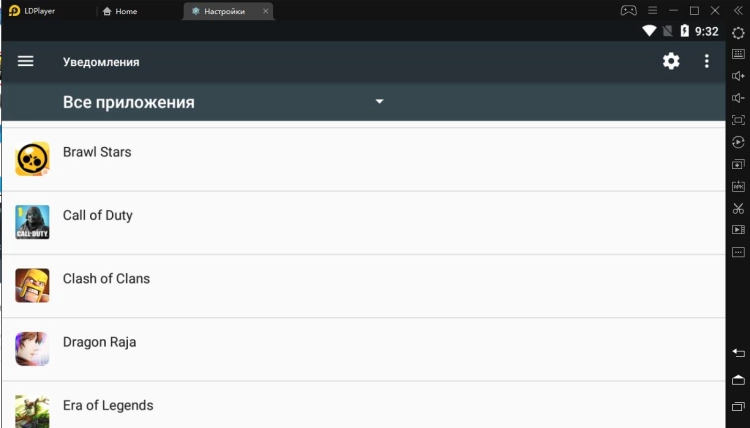This screenshot has height=428, width=750.
Task: Open notification settings gear icon
Action: click(671, 61)
